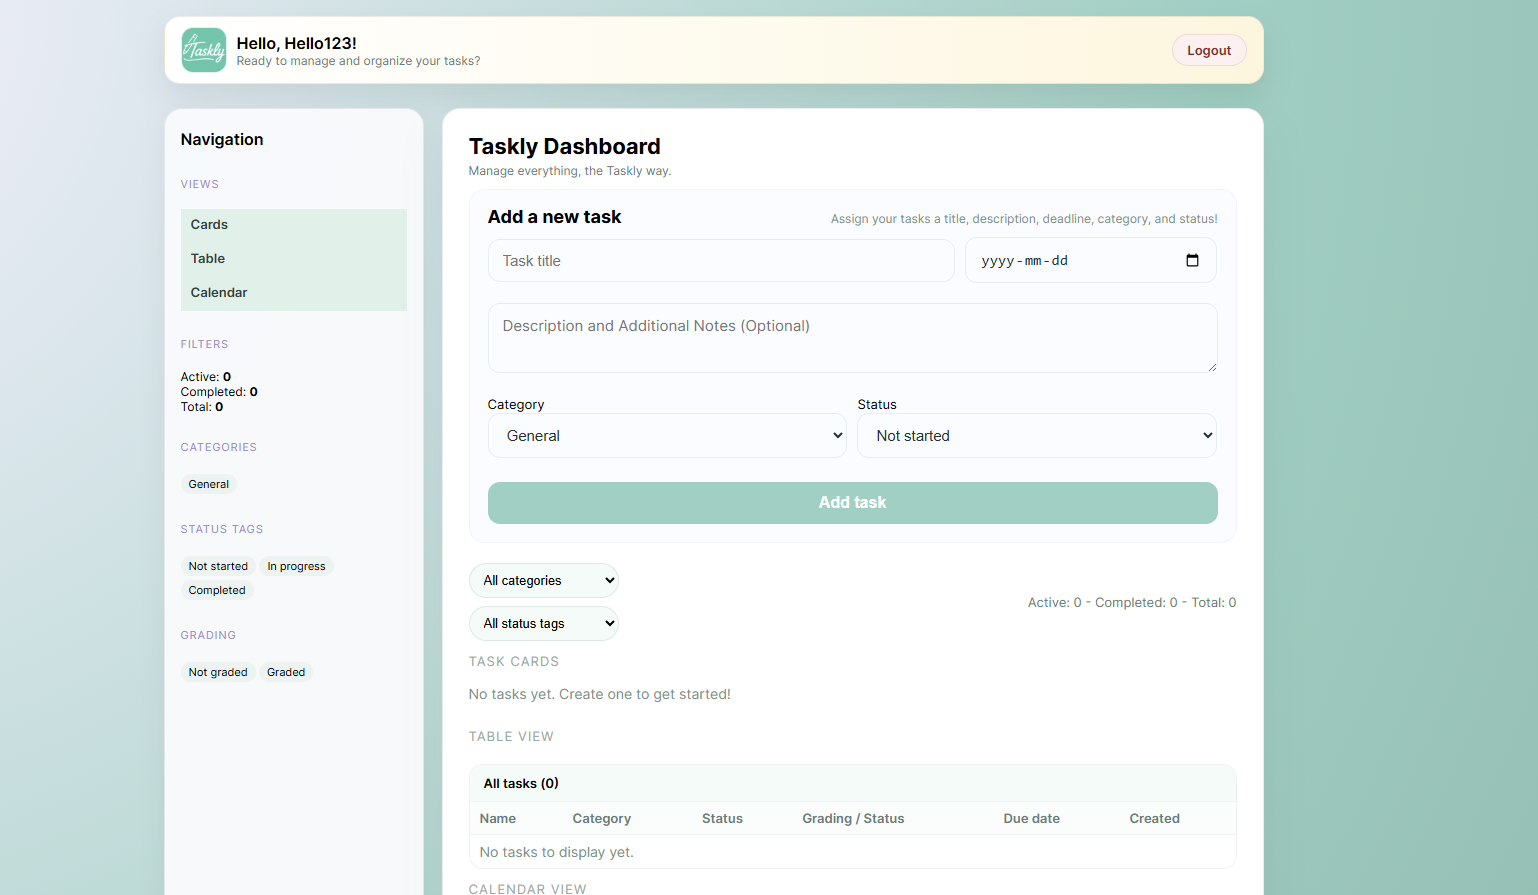Open the All status tags filter dropdown
This screenshot has width=1538, height=895.
pos(543,623)
